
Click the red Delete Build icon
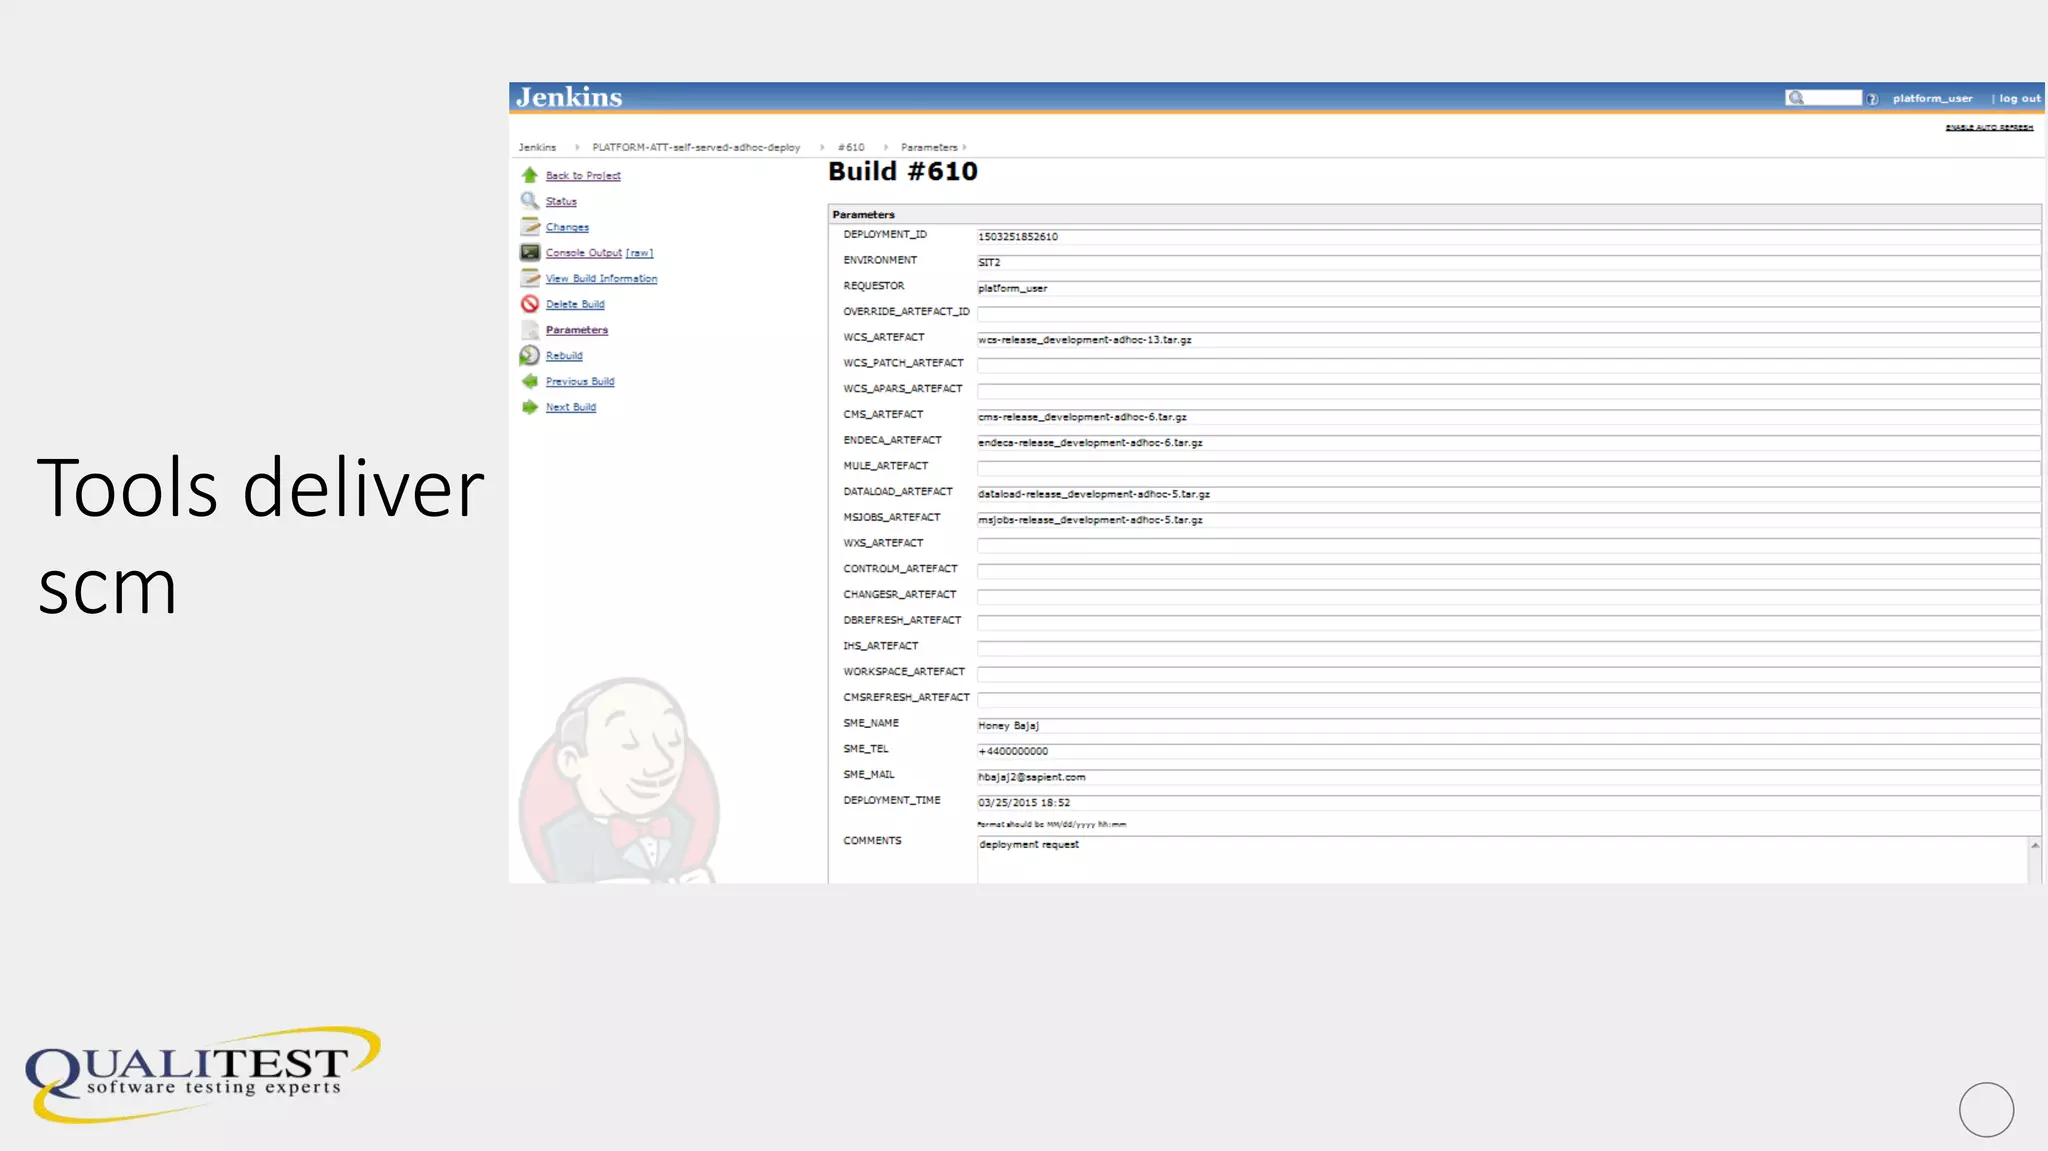pos(530,304)
